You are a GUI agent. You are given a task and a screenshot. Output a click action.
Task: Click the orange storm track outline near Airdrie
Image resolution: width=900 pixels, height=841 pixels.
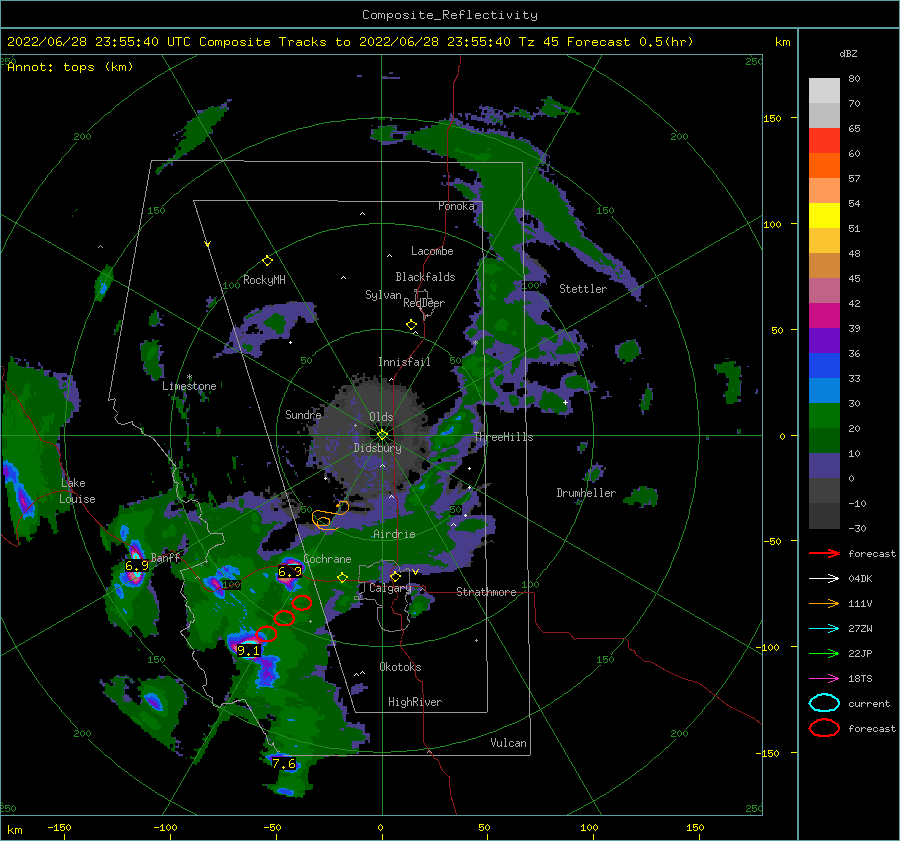[x=330, y=516]
